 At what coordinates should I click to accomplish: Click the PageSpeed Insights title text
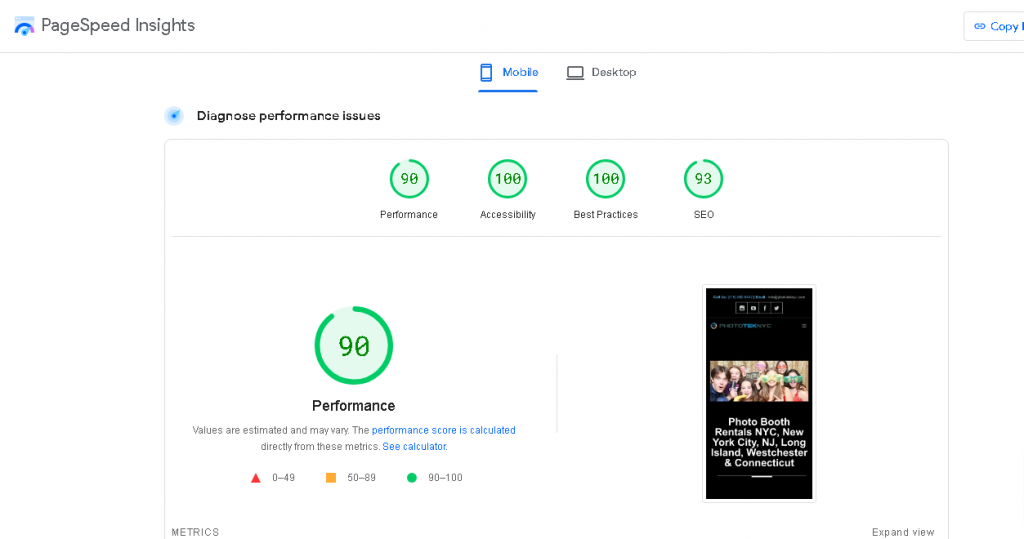[x=118, y=25]
